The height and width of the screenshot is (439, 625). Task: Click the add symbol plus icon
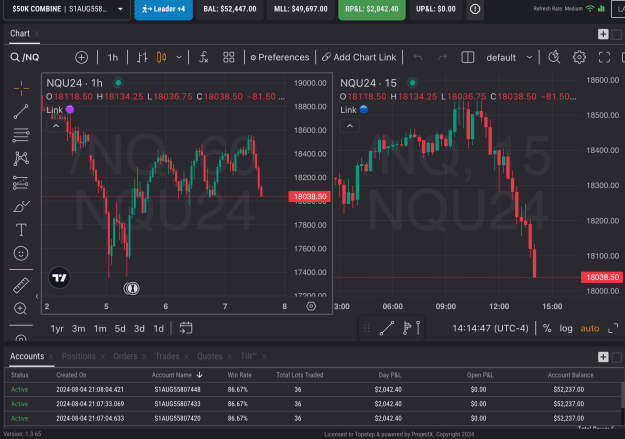coord(81,57)
